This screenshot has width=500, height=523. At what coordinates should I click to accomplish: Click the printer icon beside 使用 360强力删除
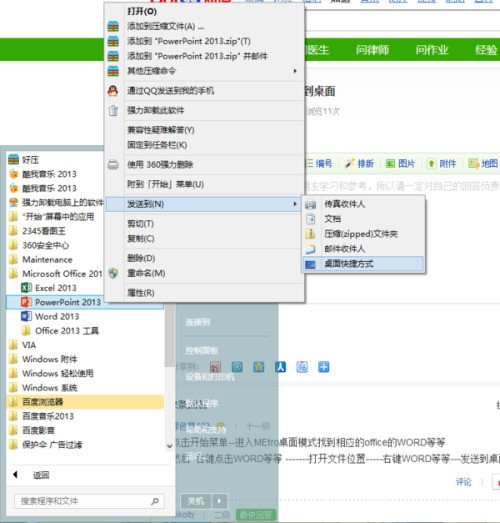pos(113,164)
